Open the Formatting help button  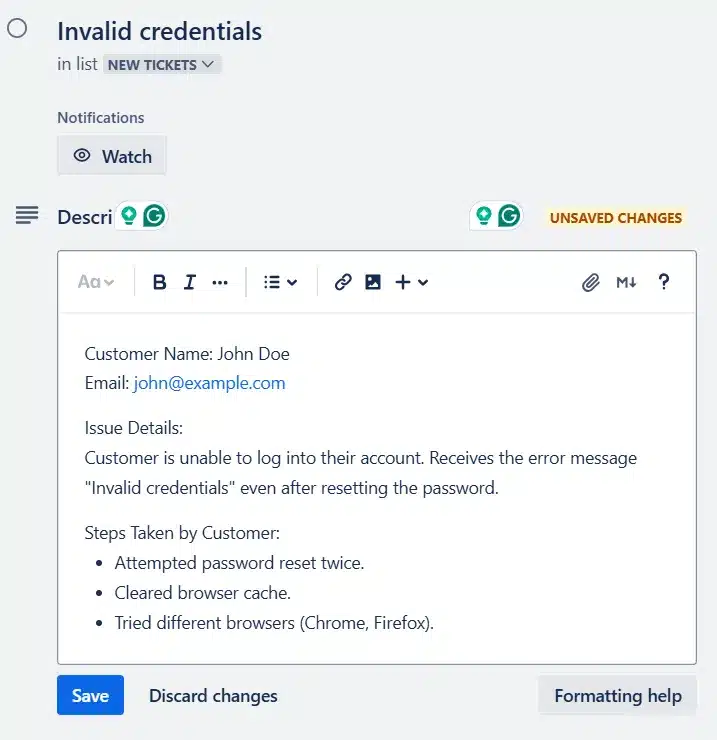617,696
